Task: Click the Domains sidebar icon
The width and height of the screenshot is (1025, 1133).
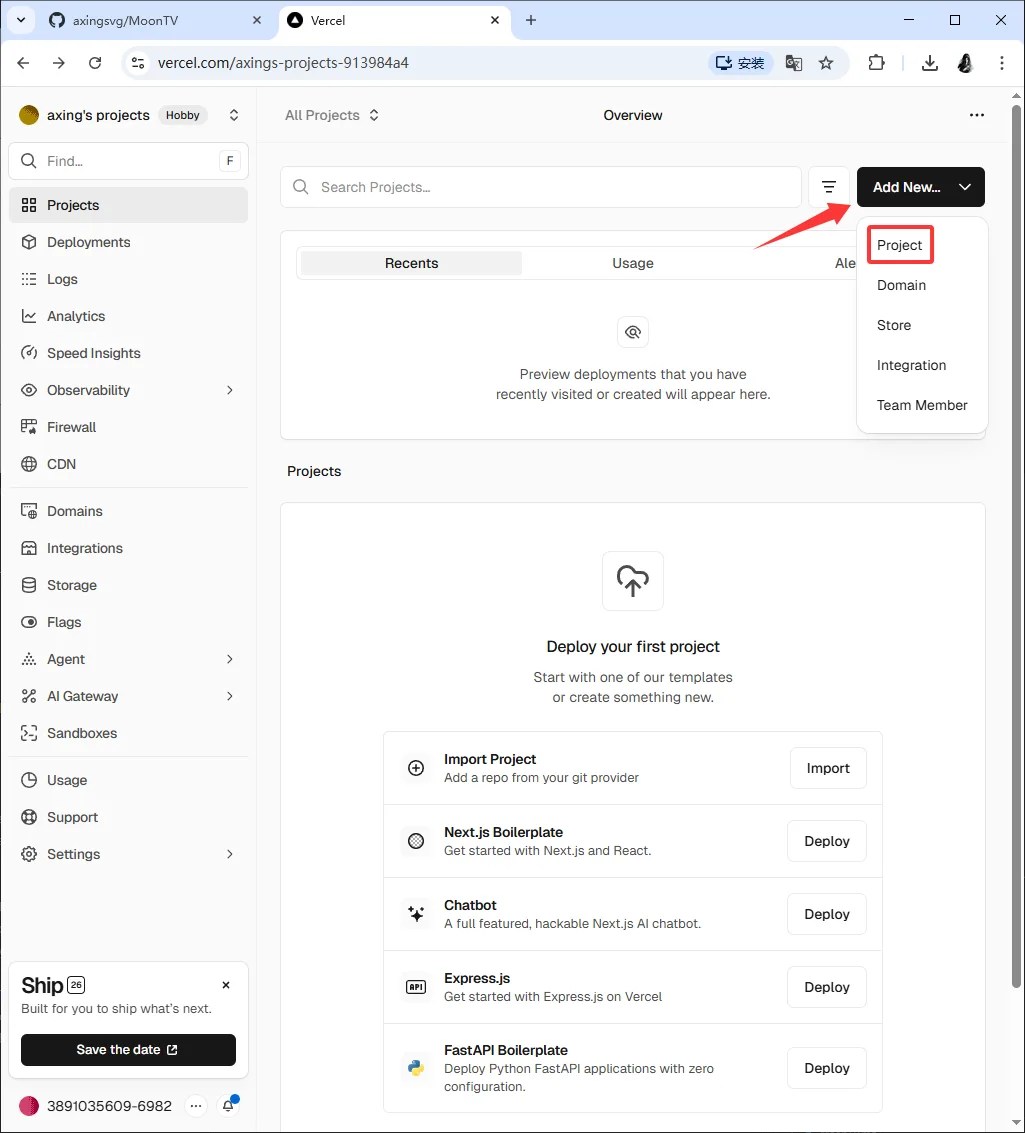Action: [x=29, y=511]
